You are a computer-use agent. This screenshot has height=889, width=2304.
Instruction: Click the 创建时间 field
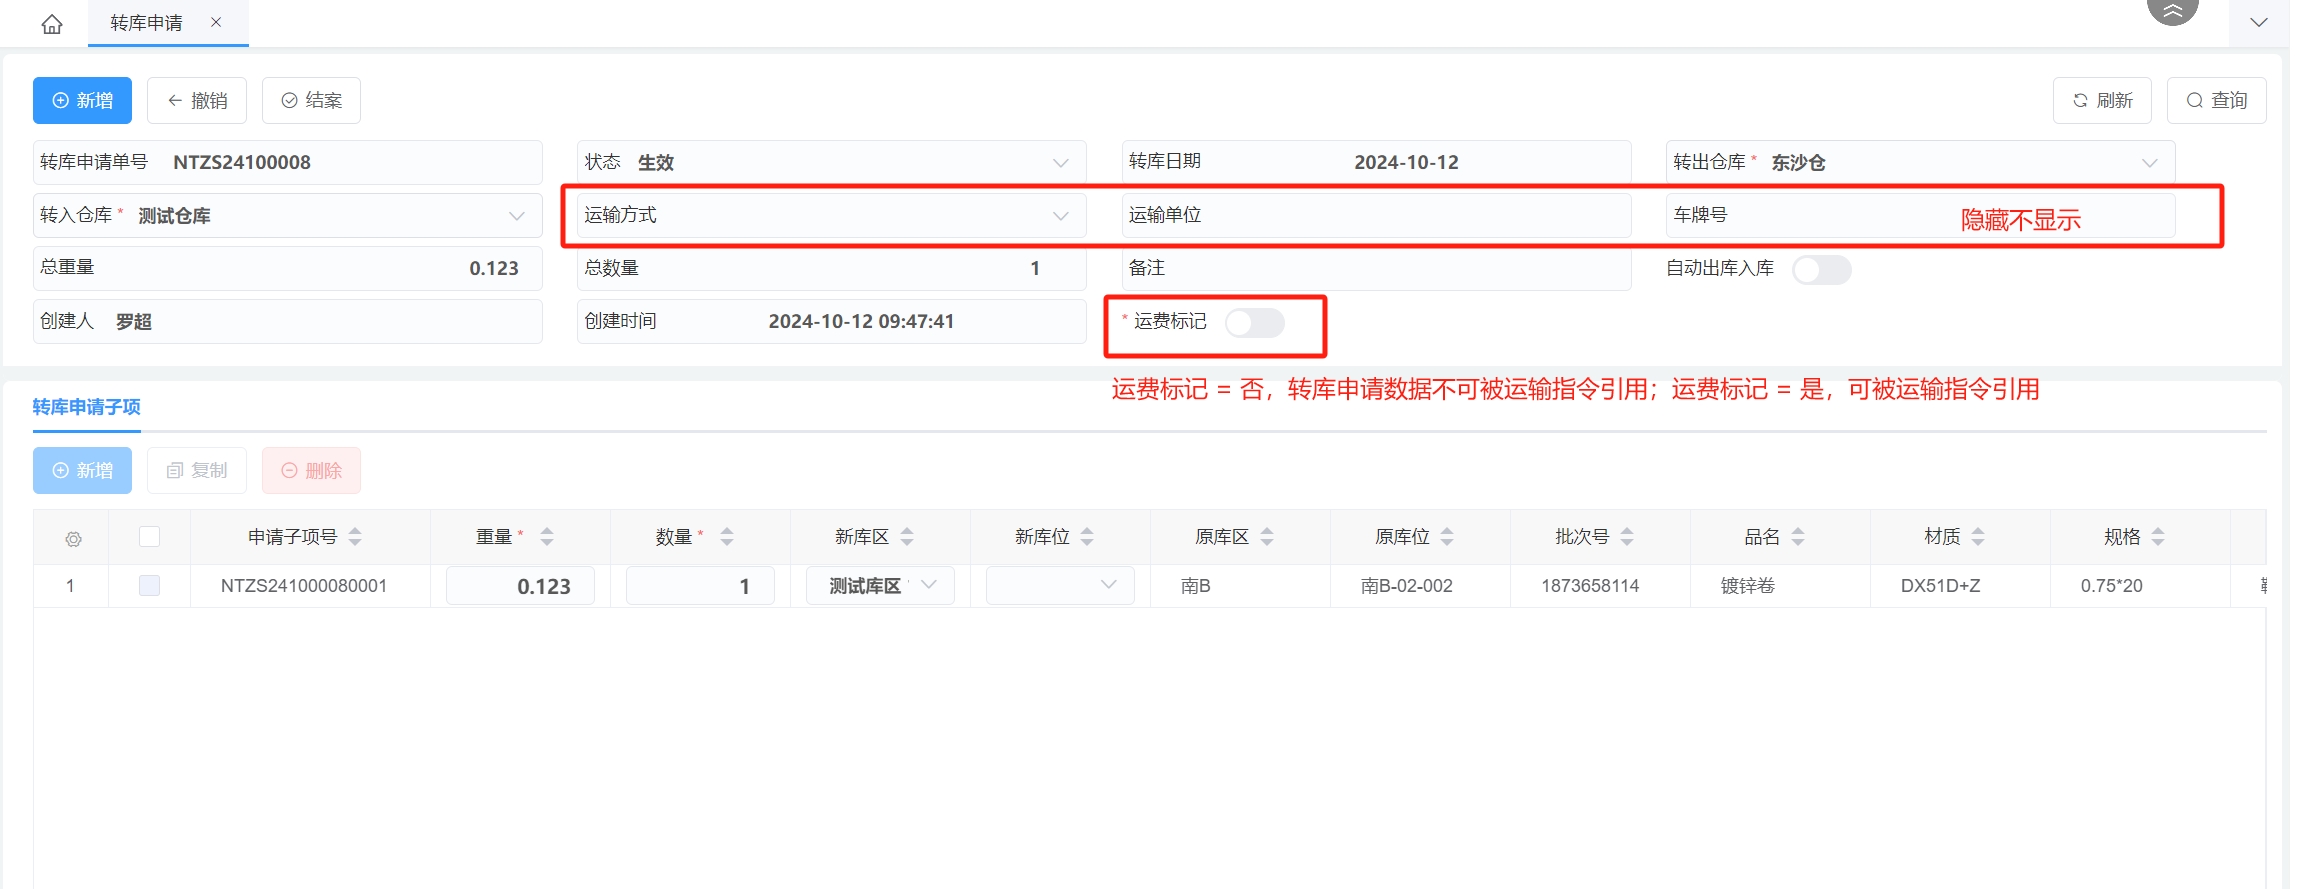coord(831,321)
